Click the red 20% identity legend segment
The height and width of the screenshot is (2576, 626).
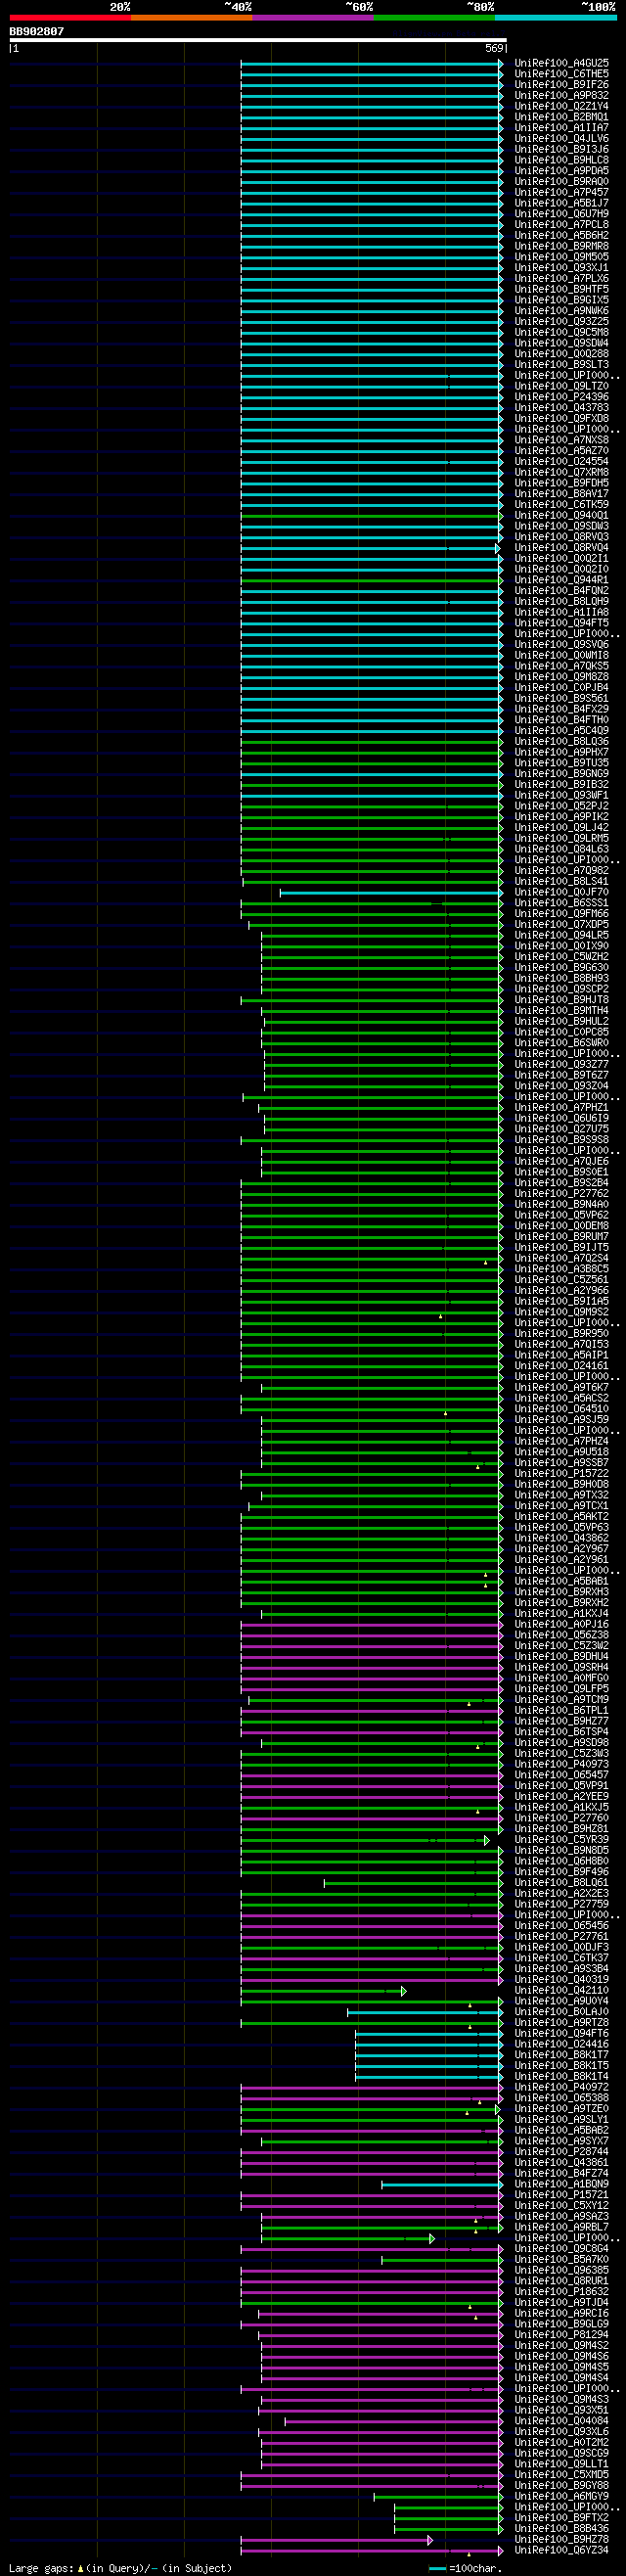pos(70,17)
